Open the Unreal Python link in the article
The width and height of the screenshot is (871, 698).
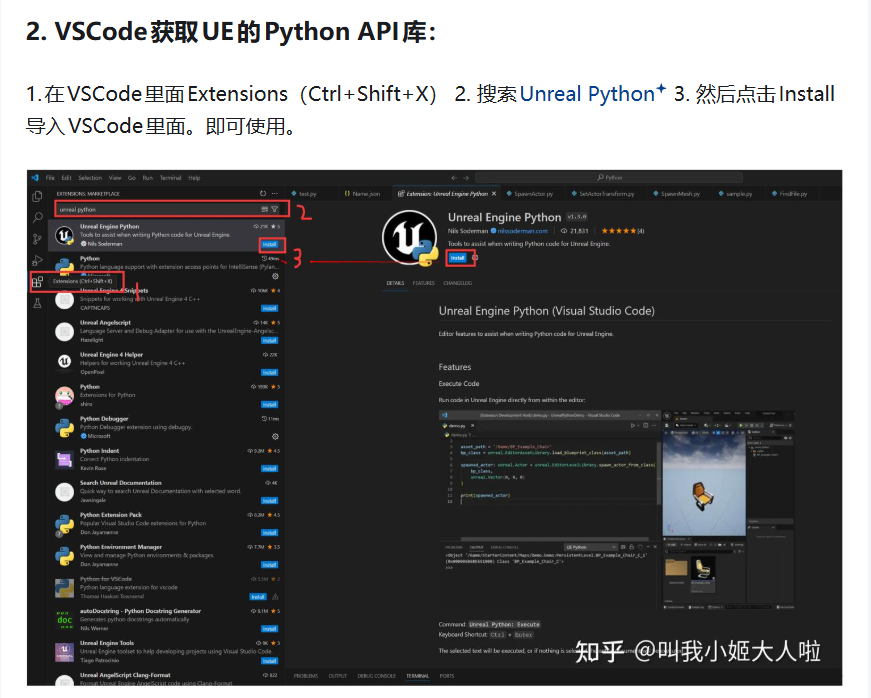(x=593, y=94)
